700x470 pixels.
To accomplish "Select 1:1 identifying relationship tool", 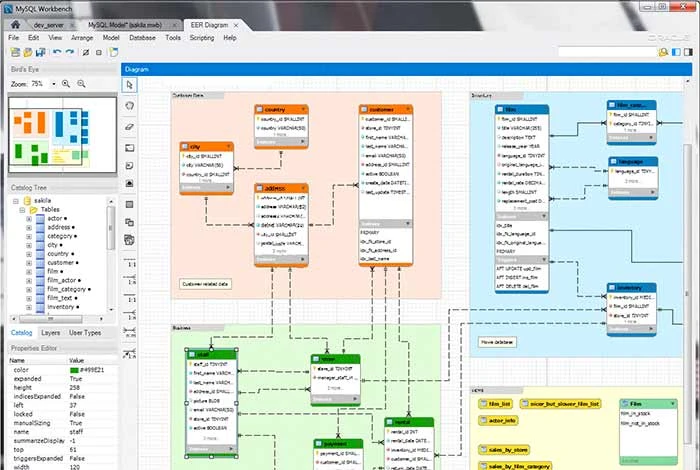I will click(129, 298).
